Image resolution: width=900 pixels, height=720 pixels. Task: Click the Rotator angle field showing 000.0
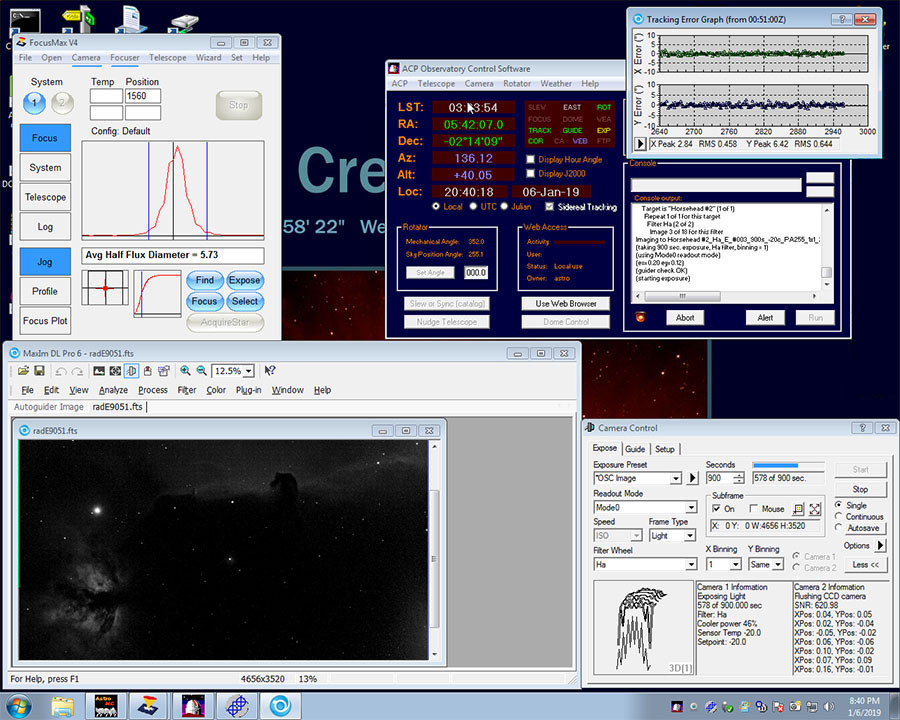coord(476,273)
